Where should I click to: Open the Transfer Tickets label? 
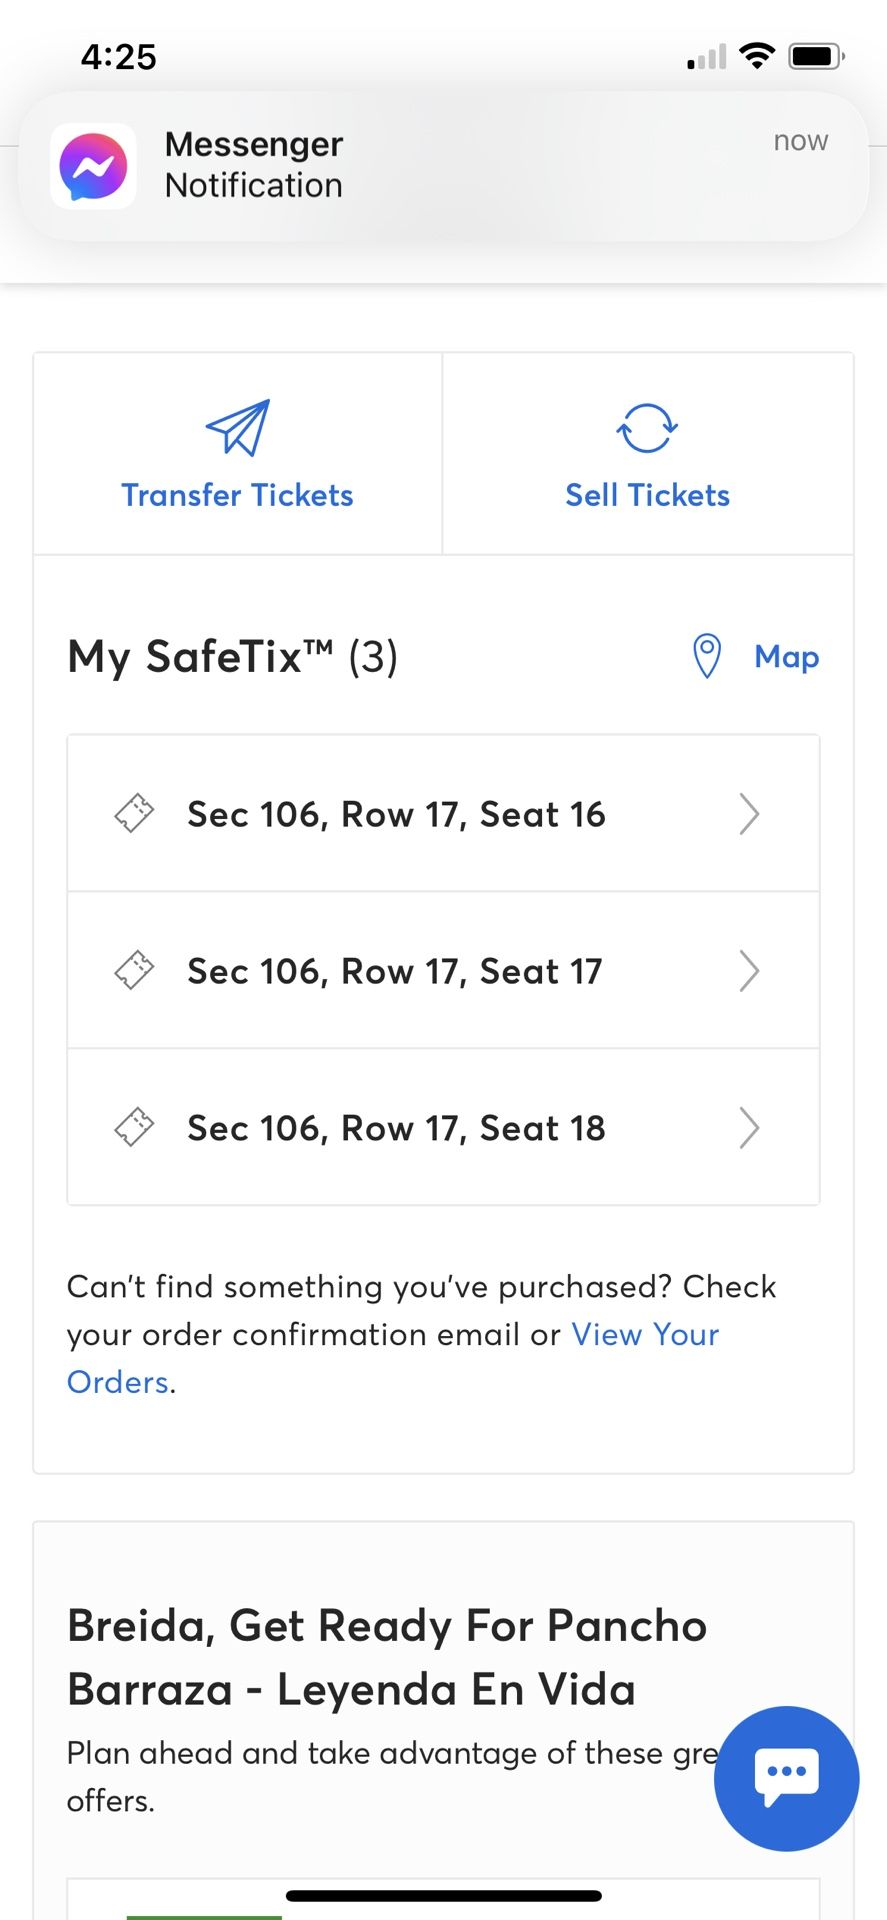click(x=238, y=495)
